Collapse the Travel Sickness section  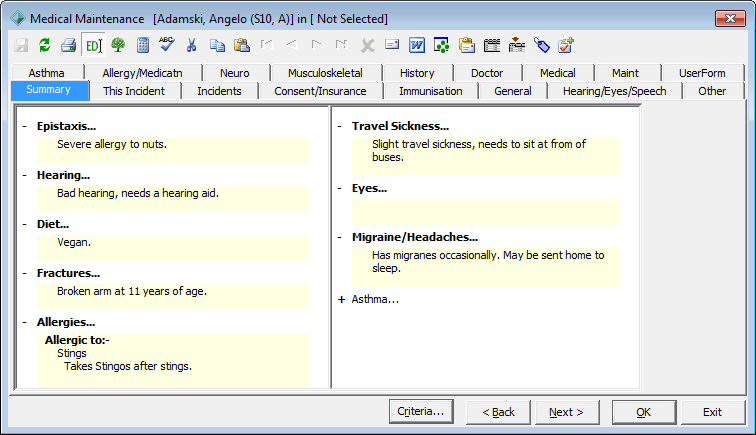[340, 126]
